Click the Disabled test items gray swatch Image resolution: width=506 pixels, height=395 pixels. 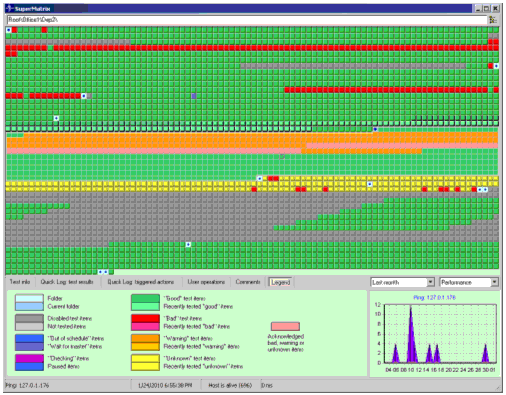tap(29, 318)
